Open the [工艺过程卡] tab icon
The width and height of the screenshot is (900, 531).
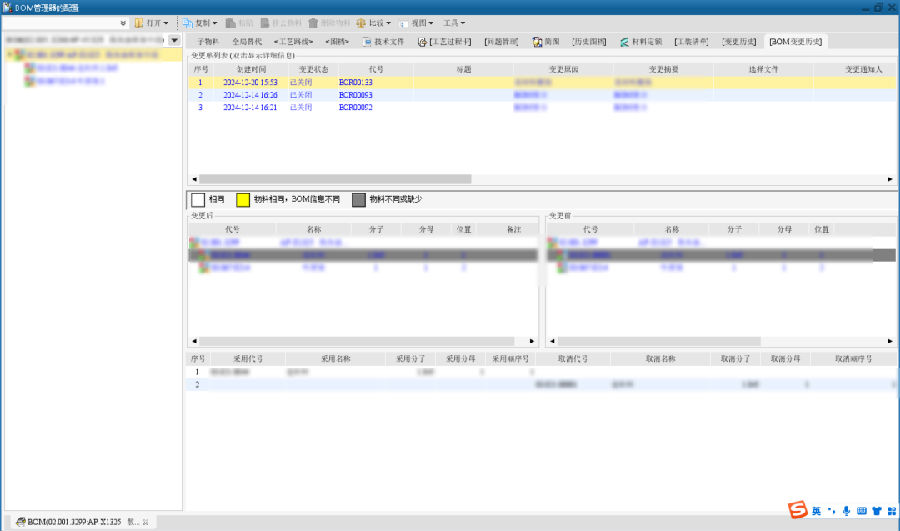(x=422, y=42)
